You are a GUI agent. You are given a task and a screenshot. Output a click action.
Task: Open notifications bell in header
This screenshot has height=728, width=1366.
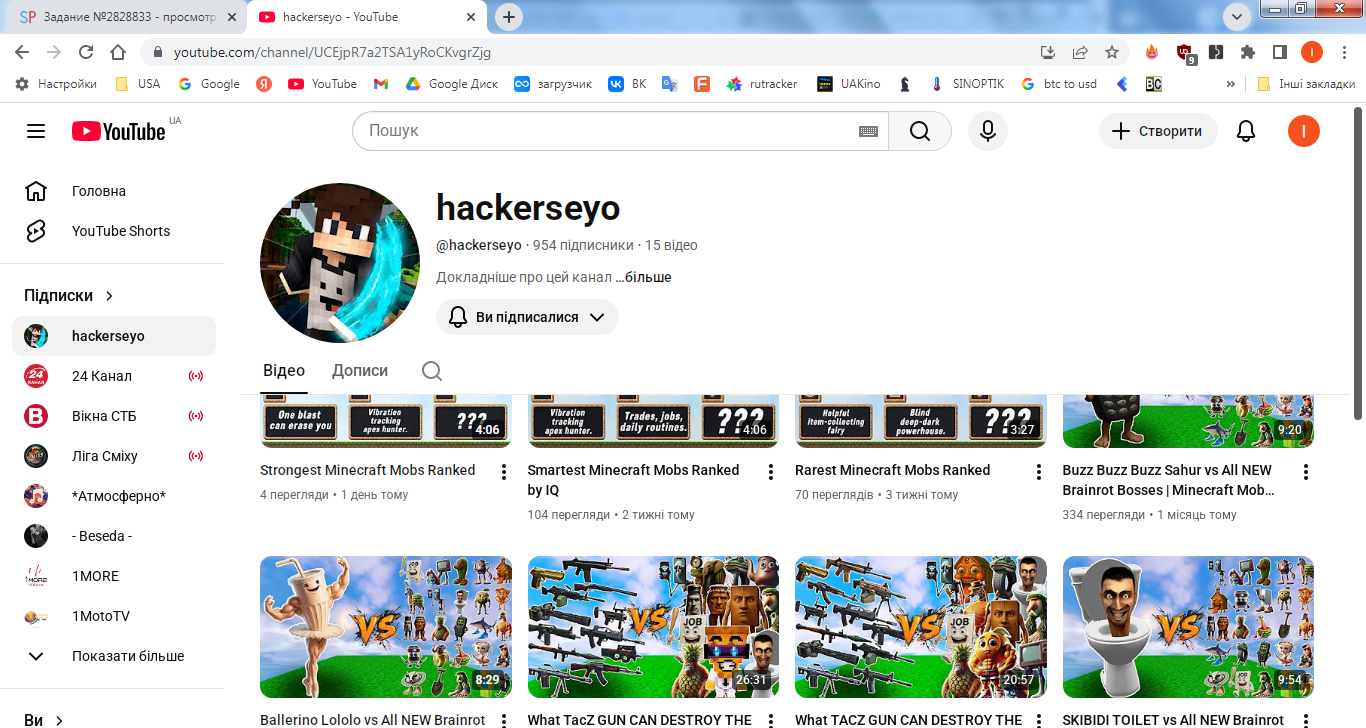click(1246, 131)
